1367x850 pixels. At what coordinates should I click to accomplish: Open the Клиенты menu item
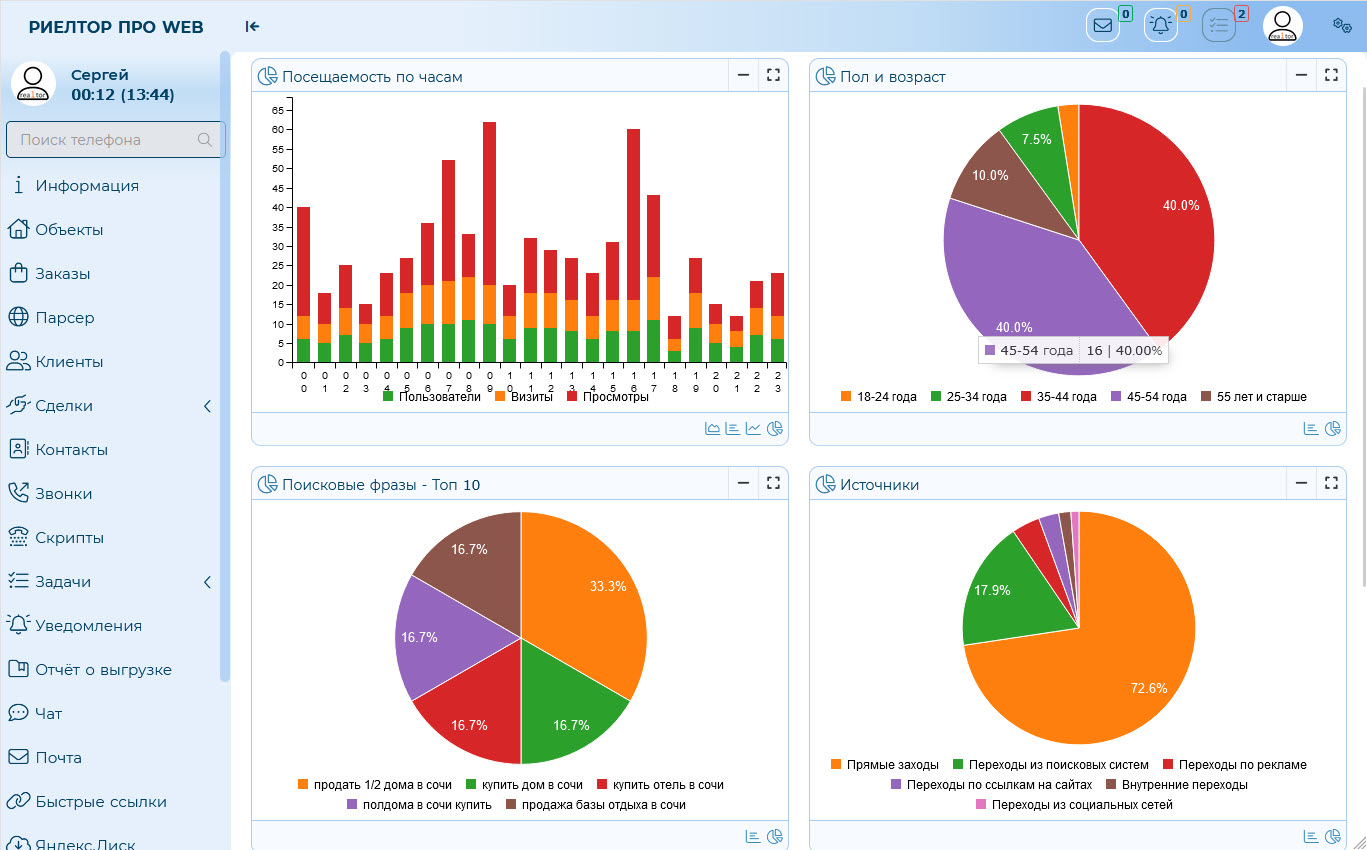69,362
